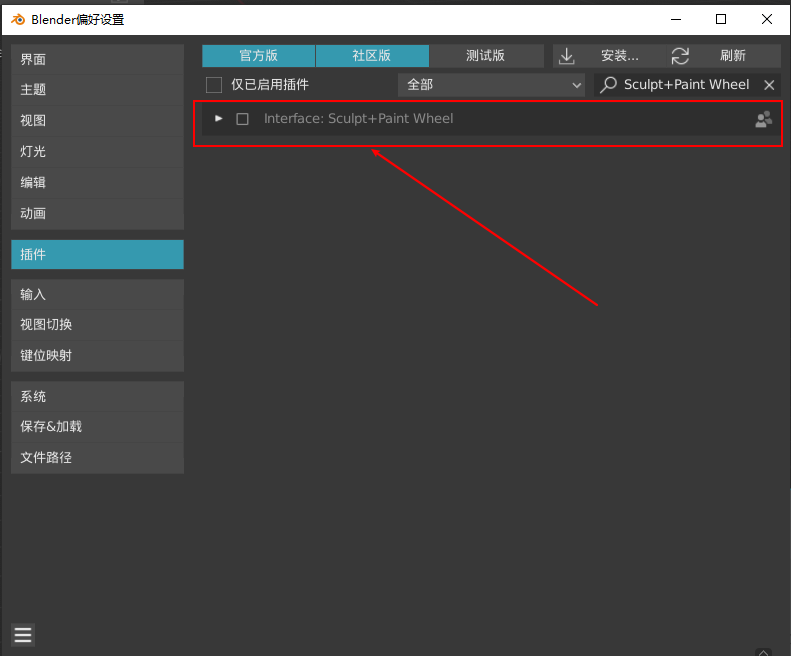791x656 pixels.
Task: Click the 刷新 button
Action: pos(724,56)
